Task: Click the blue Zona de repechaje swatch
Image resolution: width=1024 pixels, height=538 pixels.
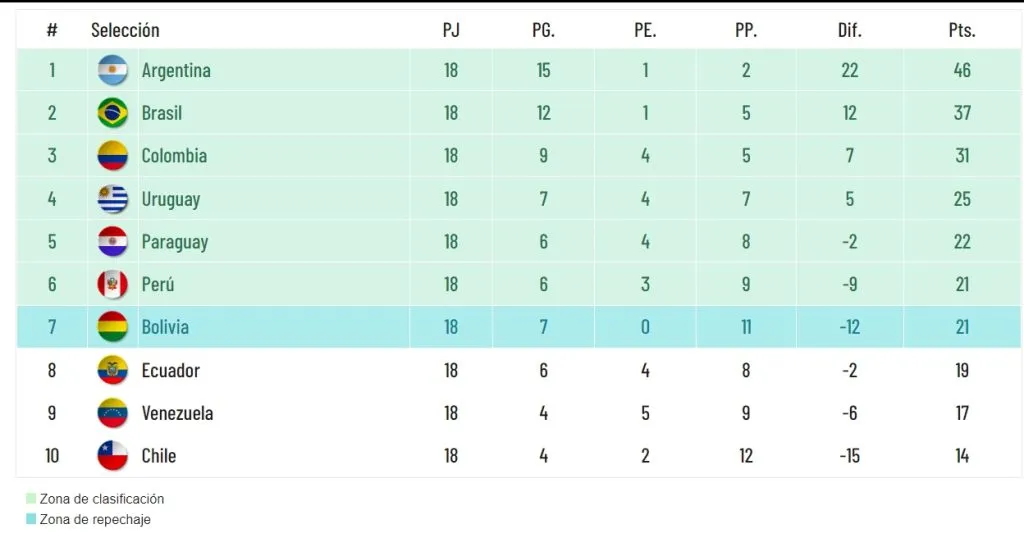Action: point(31,520)
